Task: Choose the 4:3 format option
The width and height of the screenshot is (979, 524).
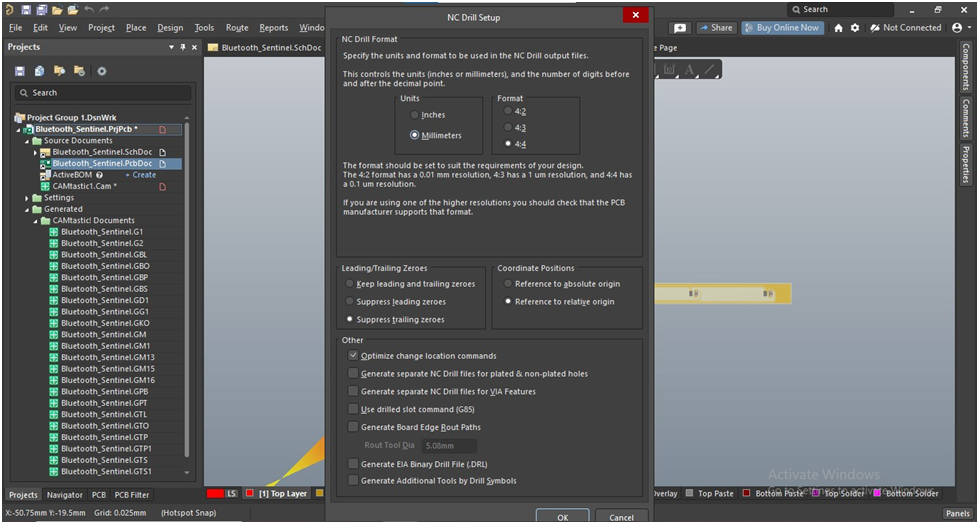Action: [x=508, y=127]
